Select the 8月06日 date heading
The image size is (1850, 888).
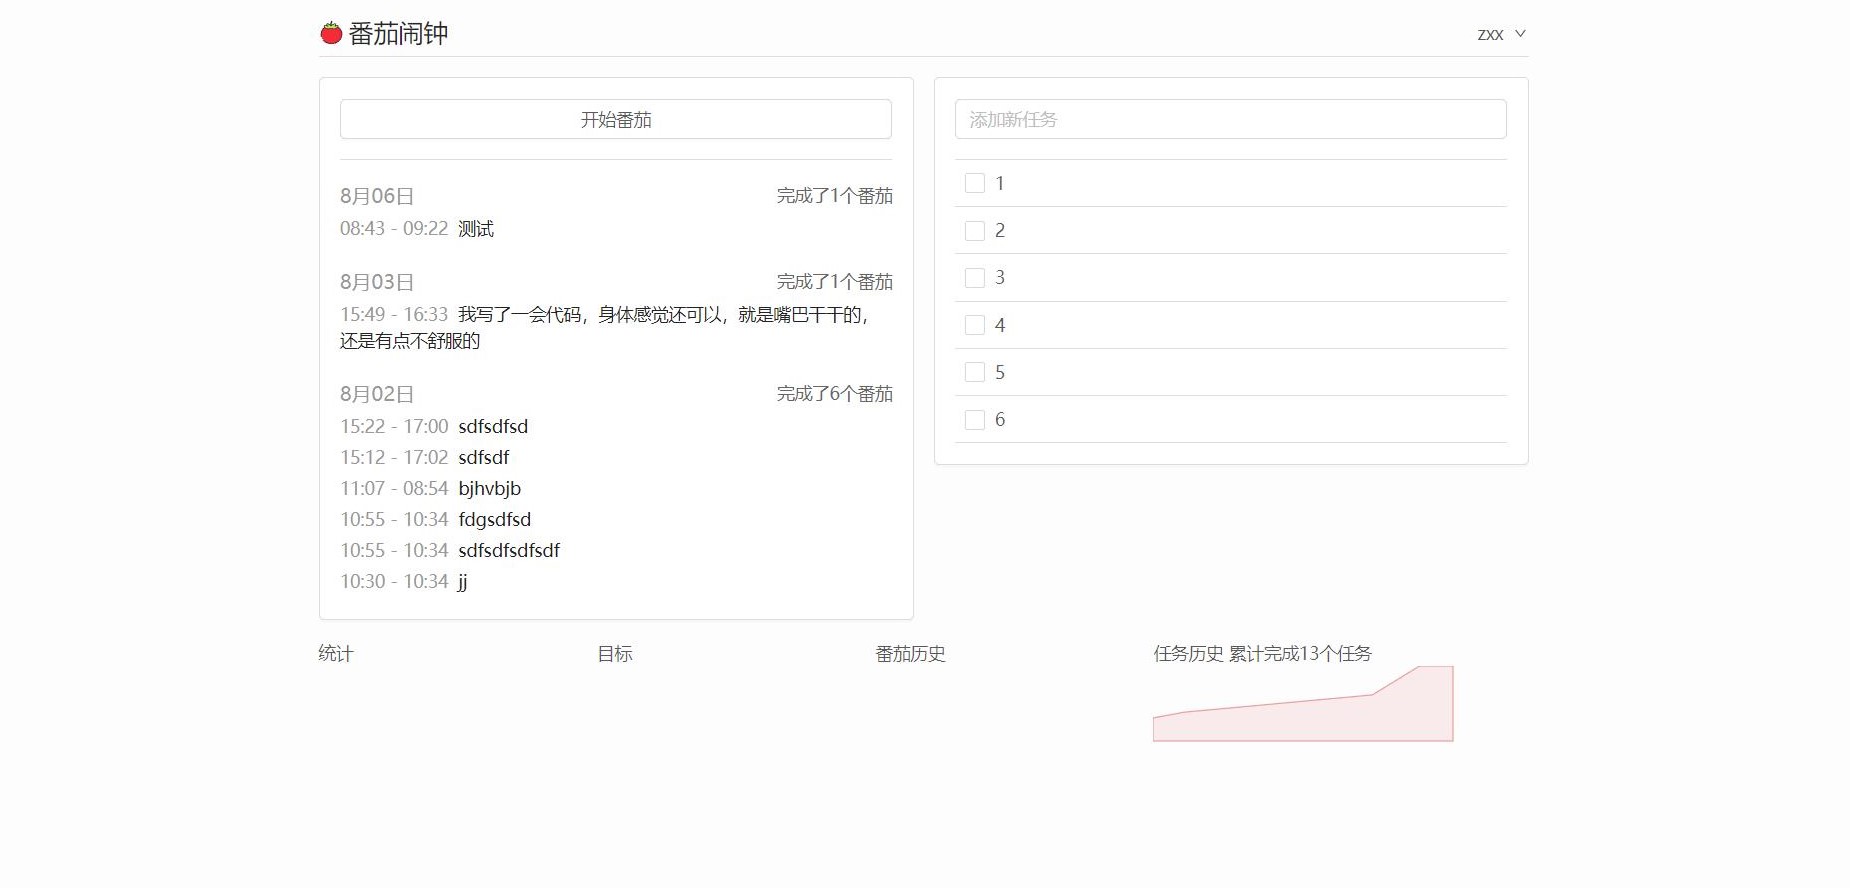(377, 196)
